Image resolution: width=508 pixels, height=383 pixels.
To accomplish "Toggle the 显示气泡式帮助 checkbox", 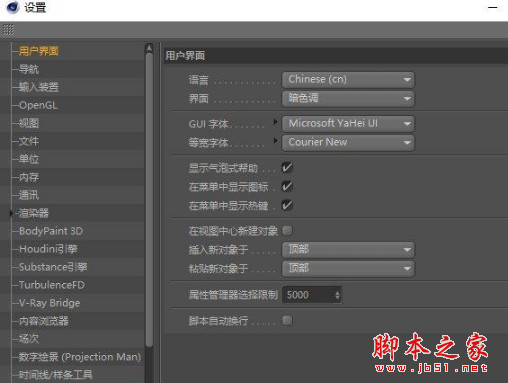I will pyautogui.click(x=287, y=167).
